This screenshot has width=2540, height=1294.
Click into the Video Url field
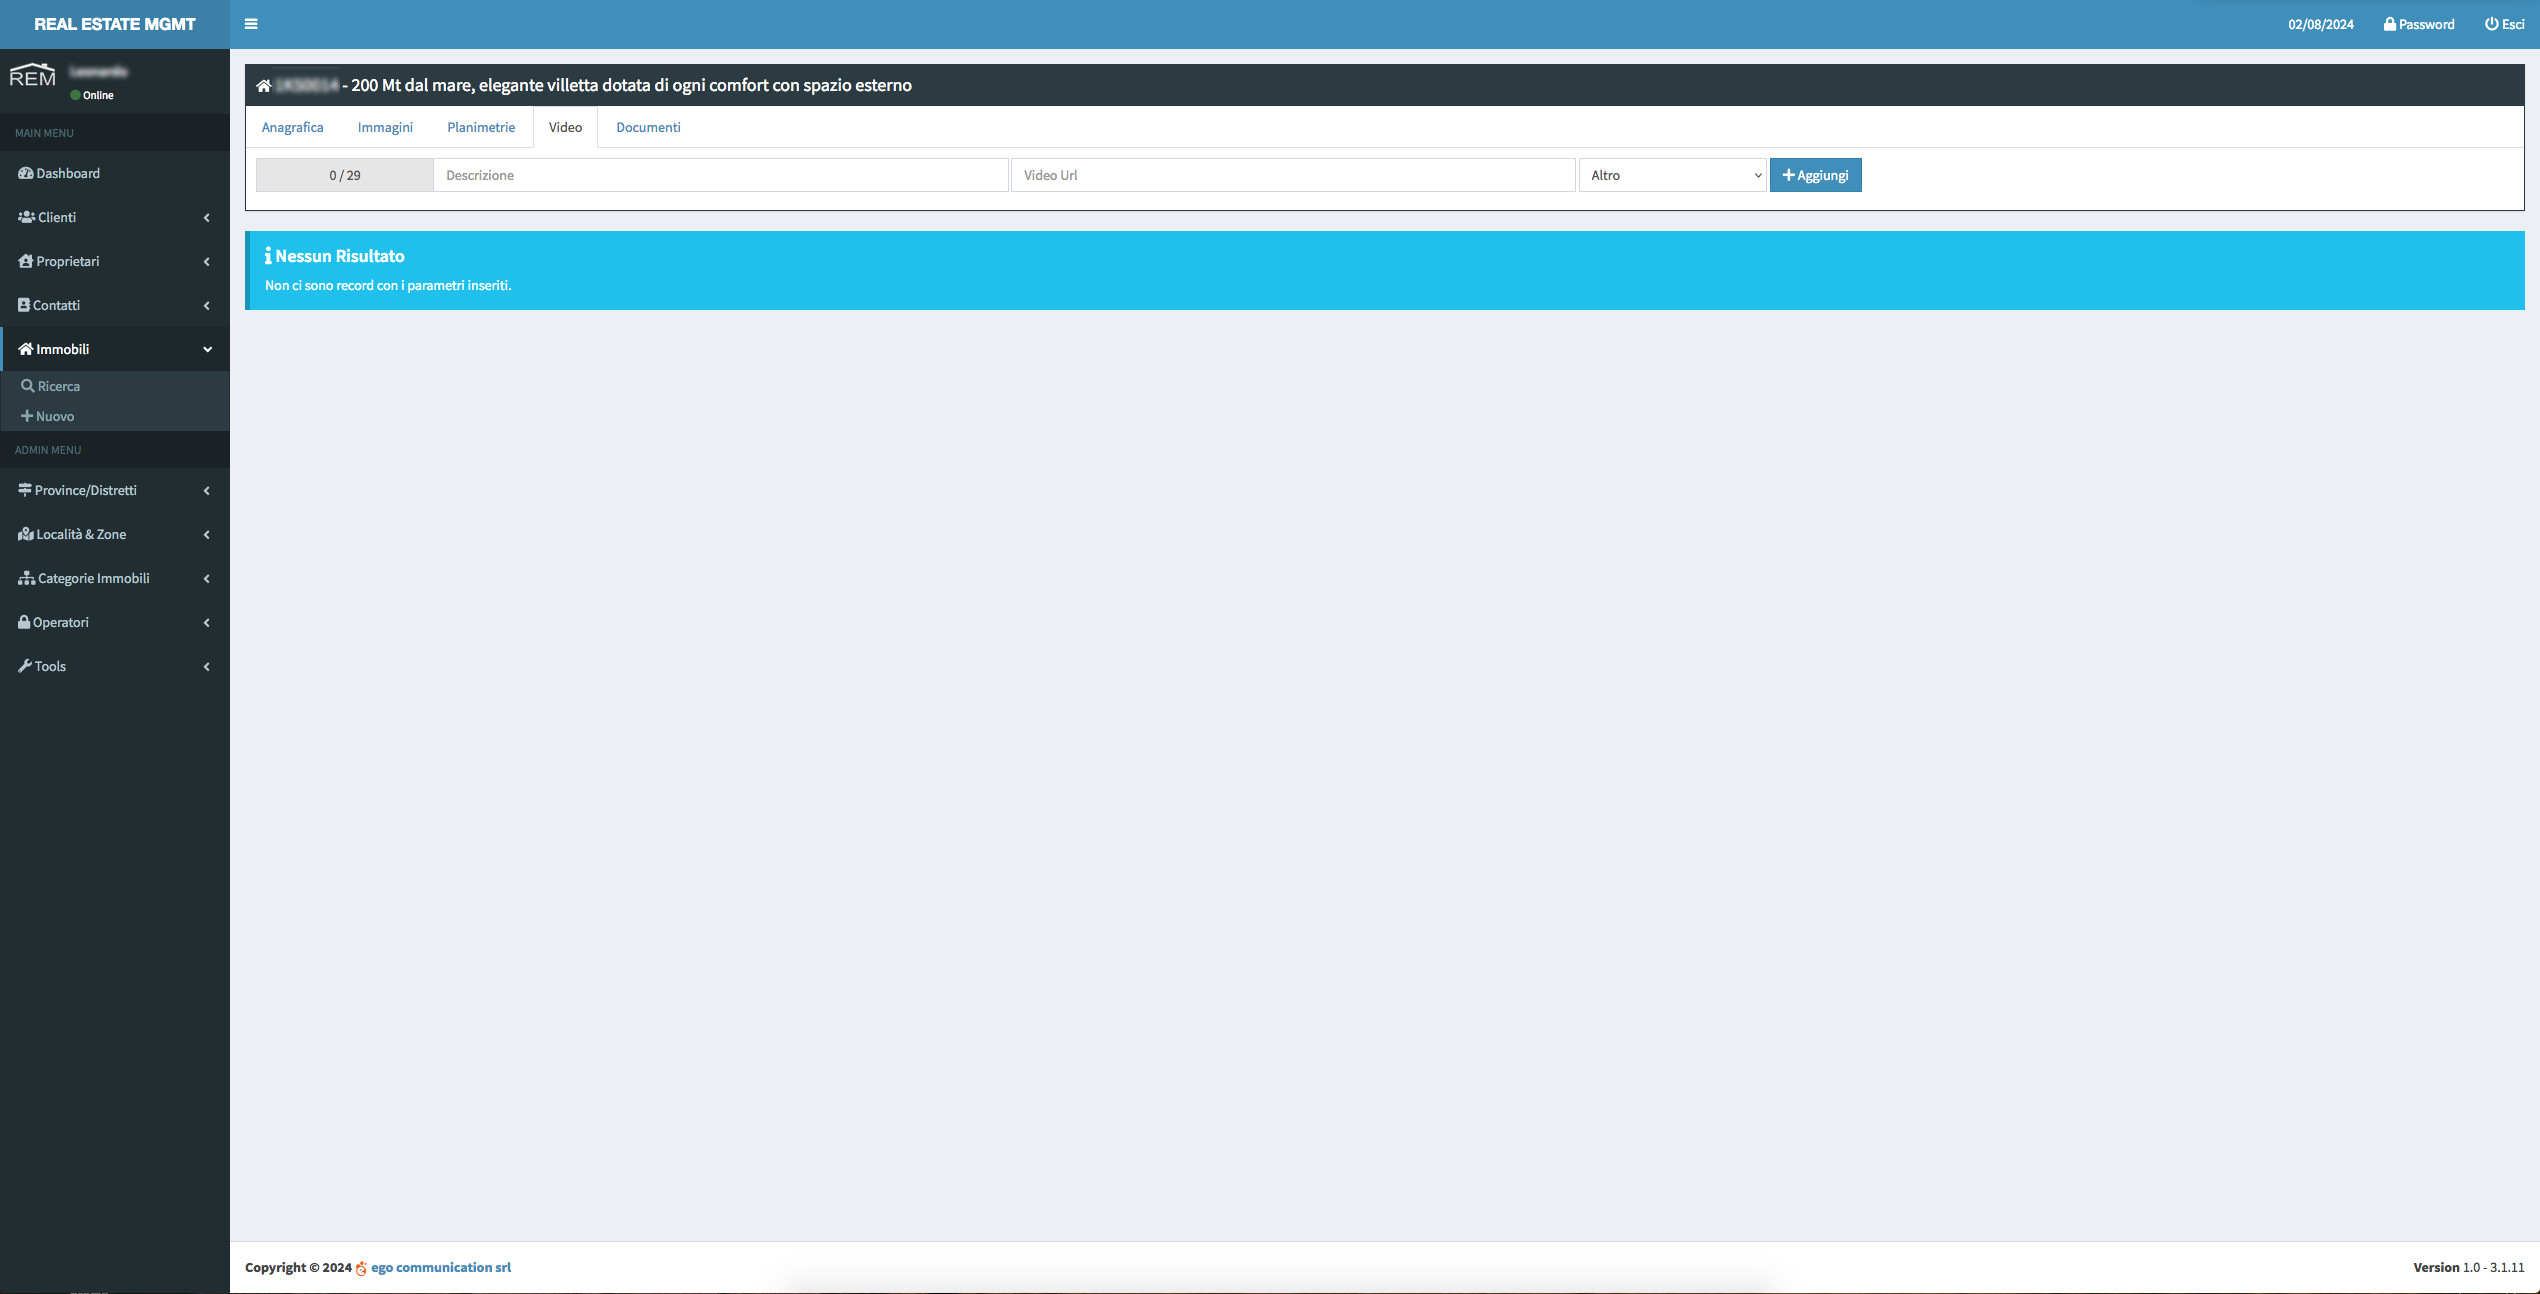pyautogui.click(x=1292, y=175)
